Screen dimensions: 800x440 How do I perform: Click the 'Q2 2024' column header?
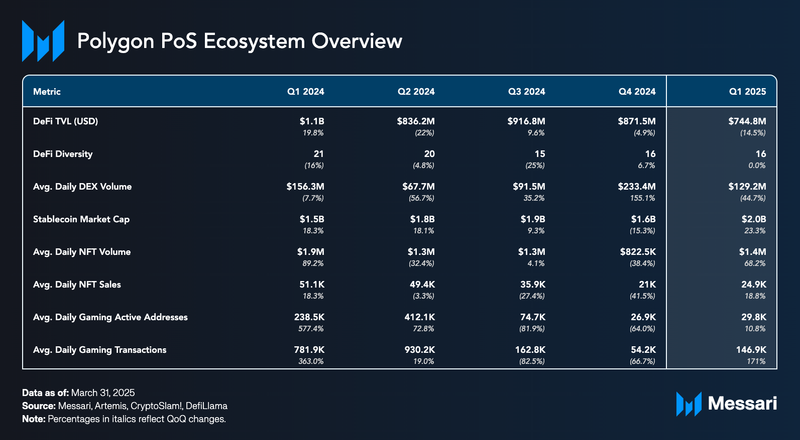pyautogui.click(x=416, y=92)
